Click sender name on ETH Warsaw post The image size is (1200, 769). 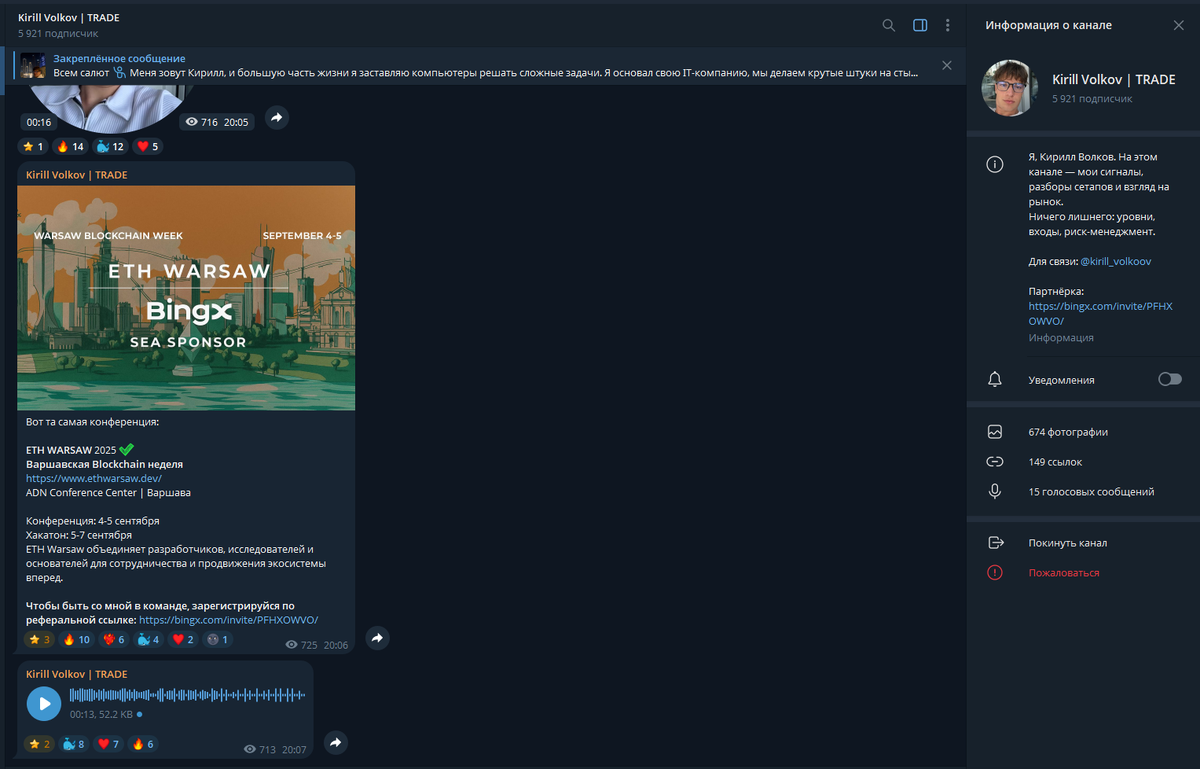(76, 175)
